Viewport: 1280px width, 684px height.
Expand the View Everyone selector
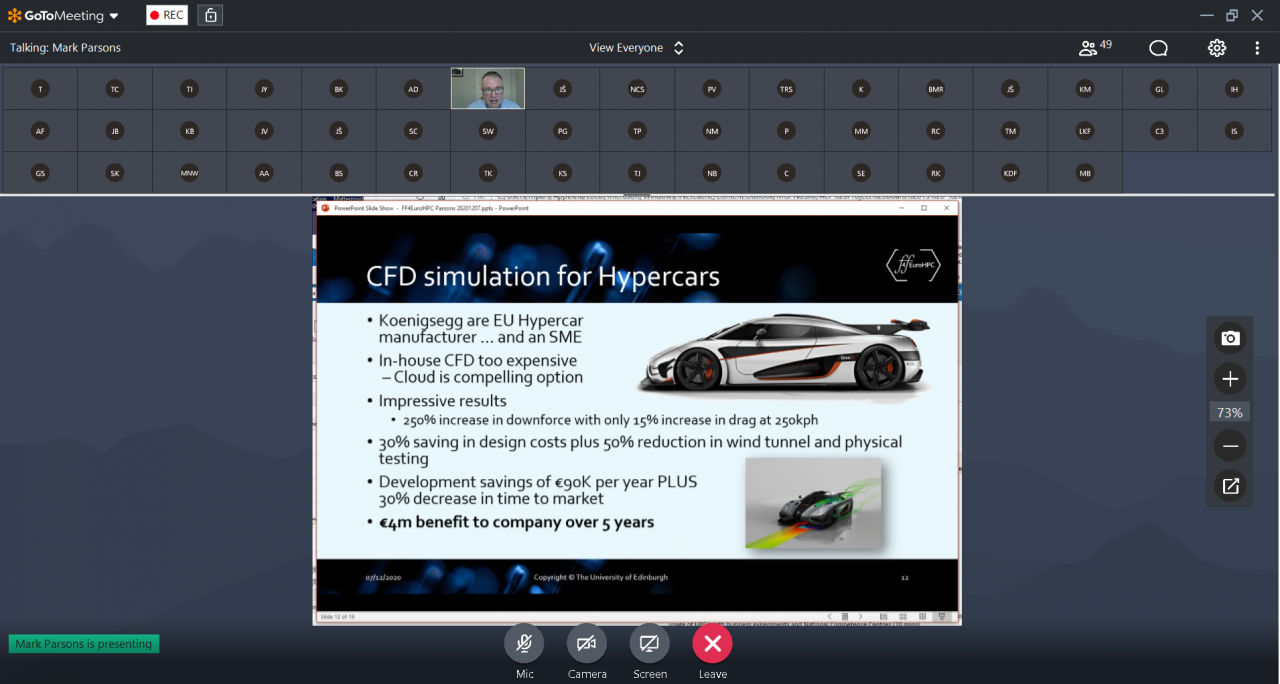click(637, 48)
